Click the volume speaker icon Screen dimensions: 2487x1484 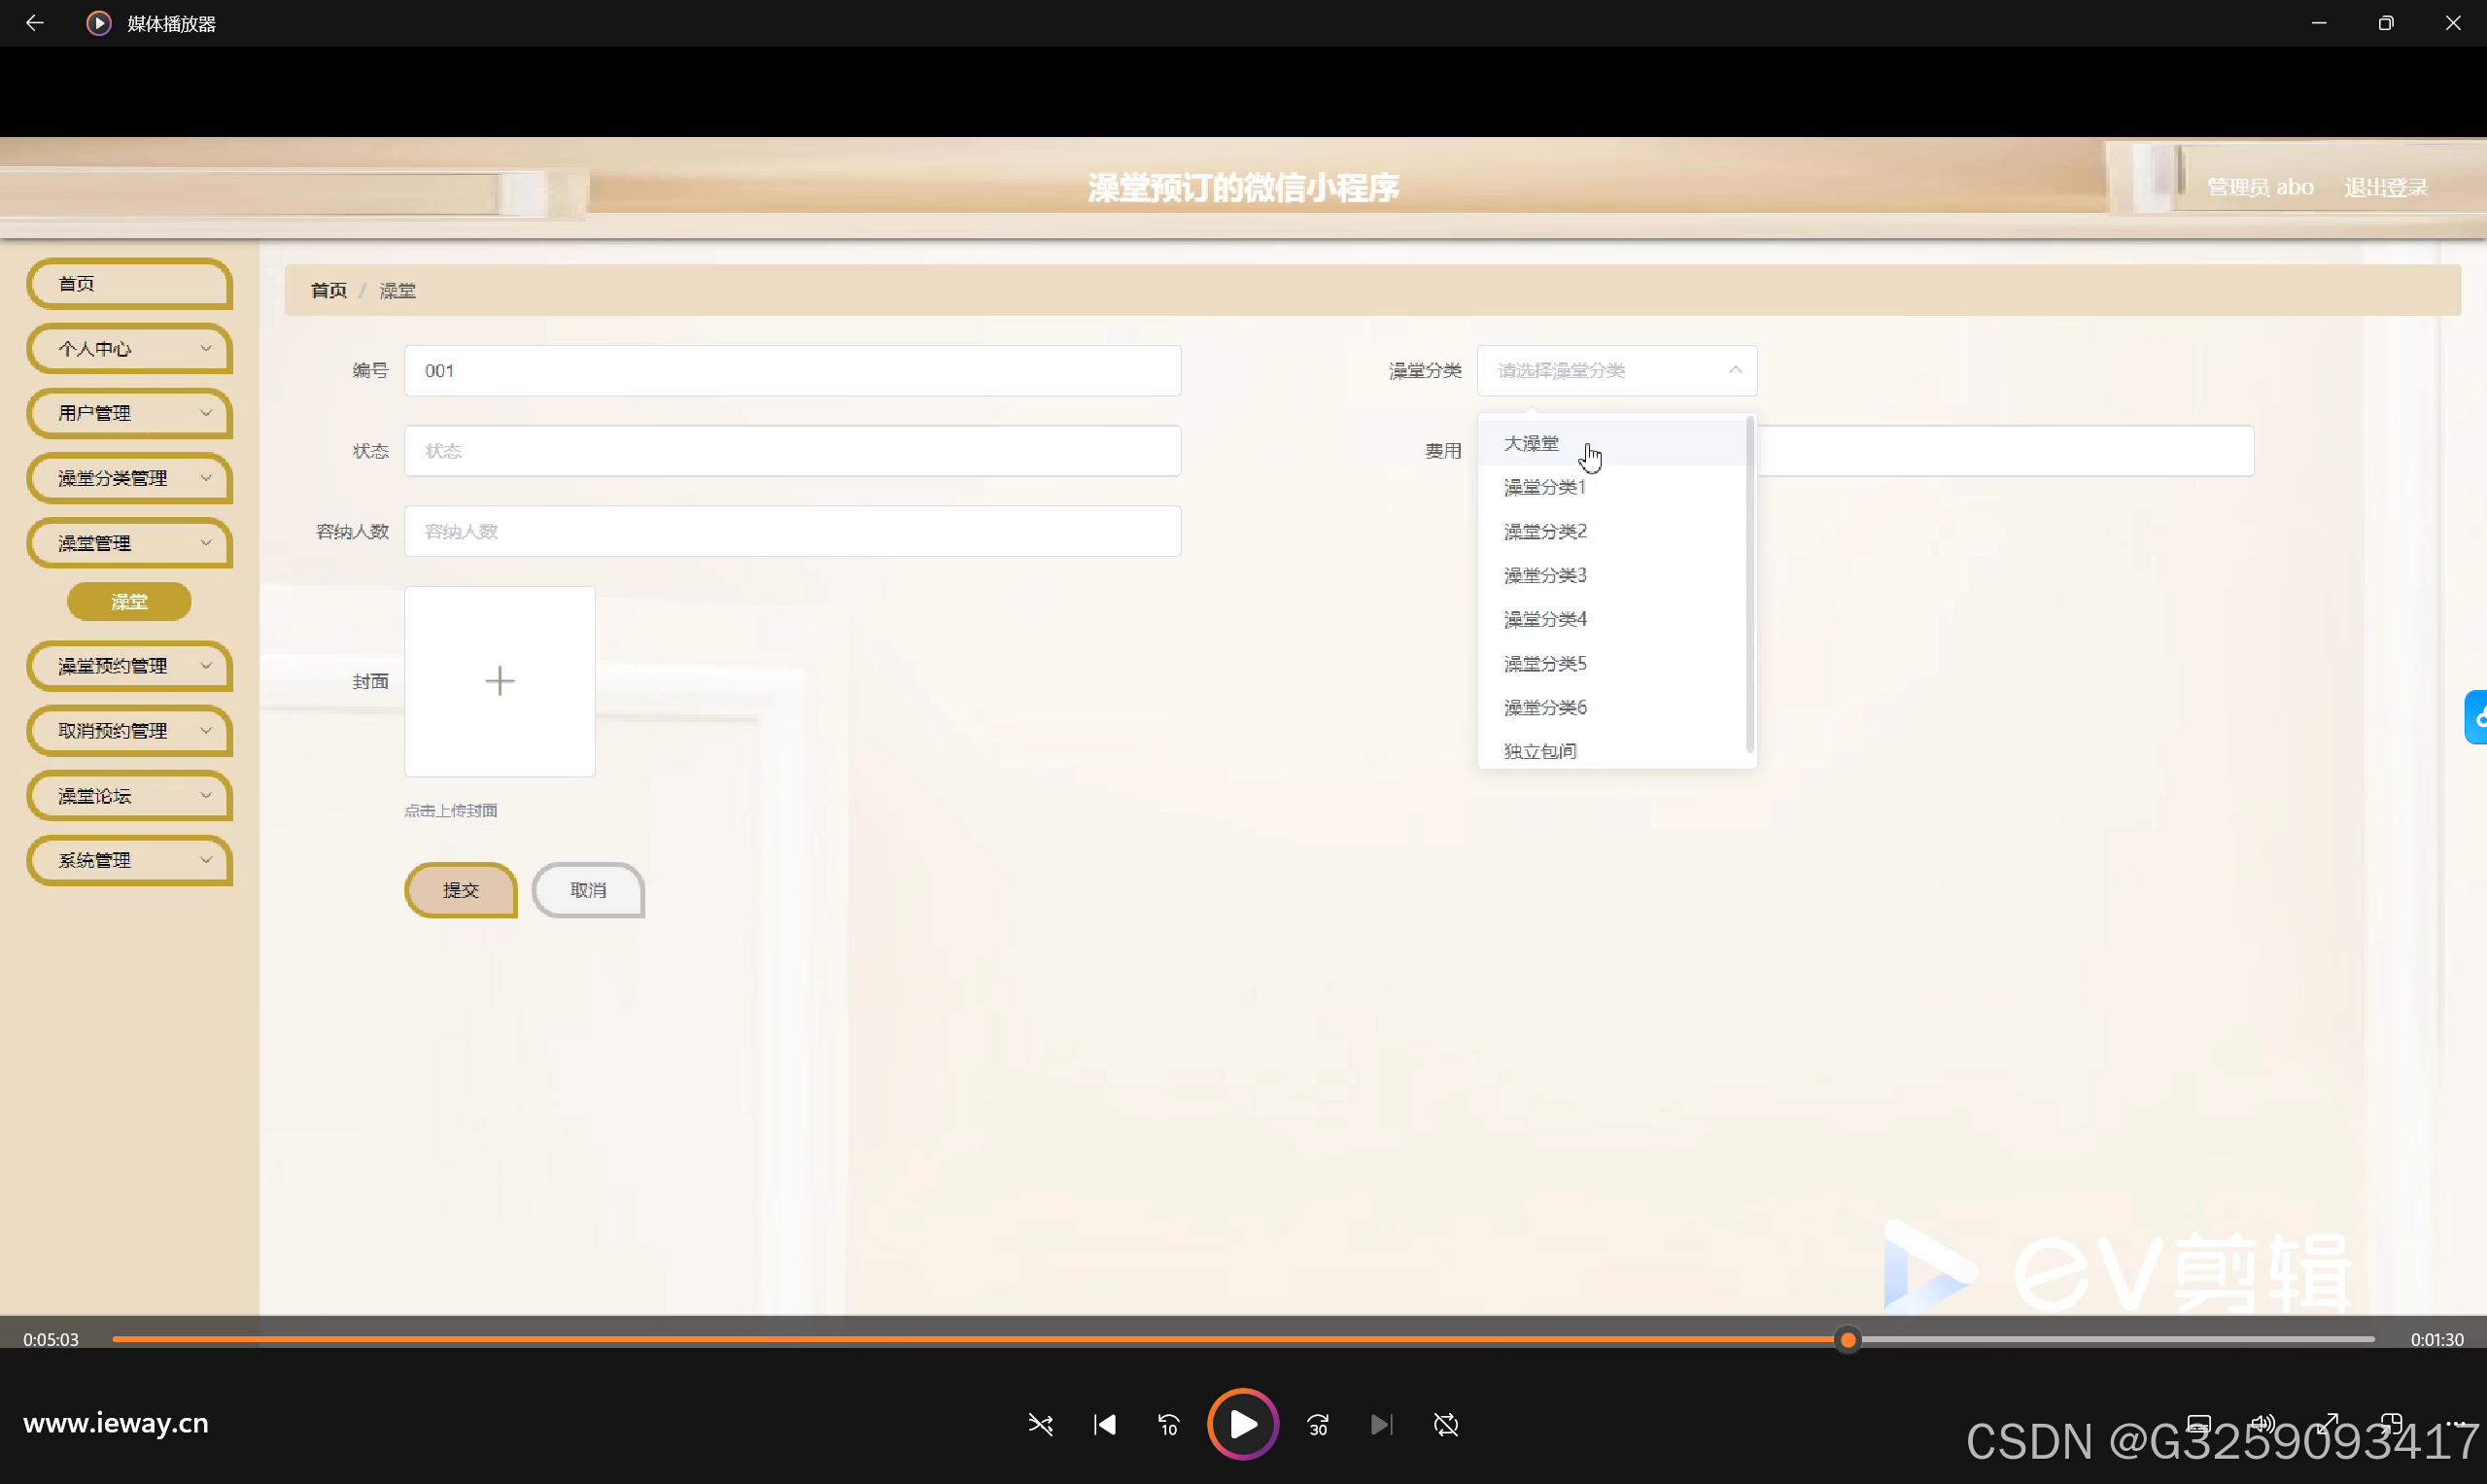tap(2262, 1424)
